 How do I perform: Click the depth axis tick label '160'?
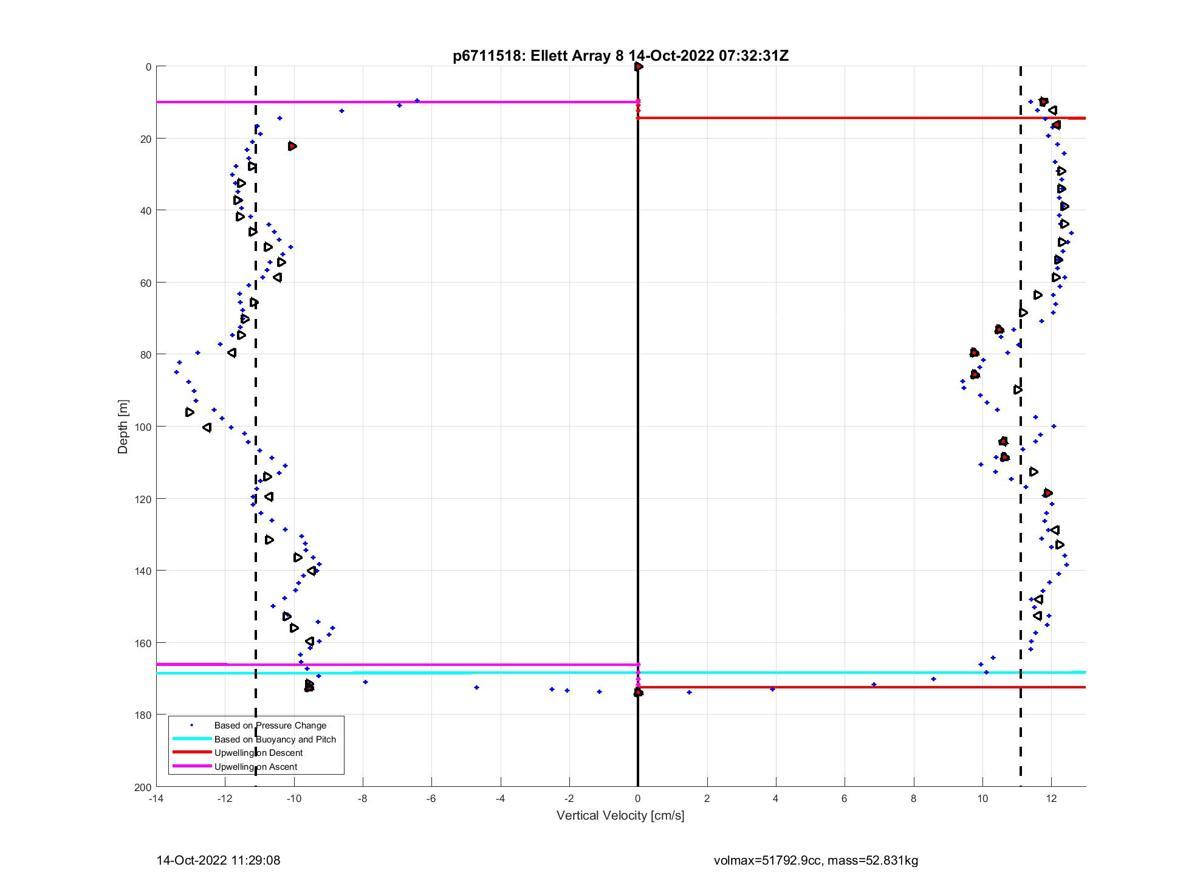(x=142, y=643)
